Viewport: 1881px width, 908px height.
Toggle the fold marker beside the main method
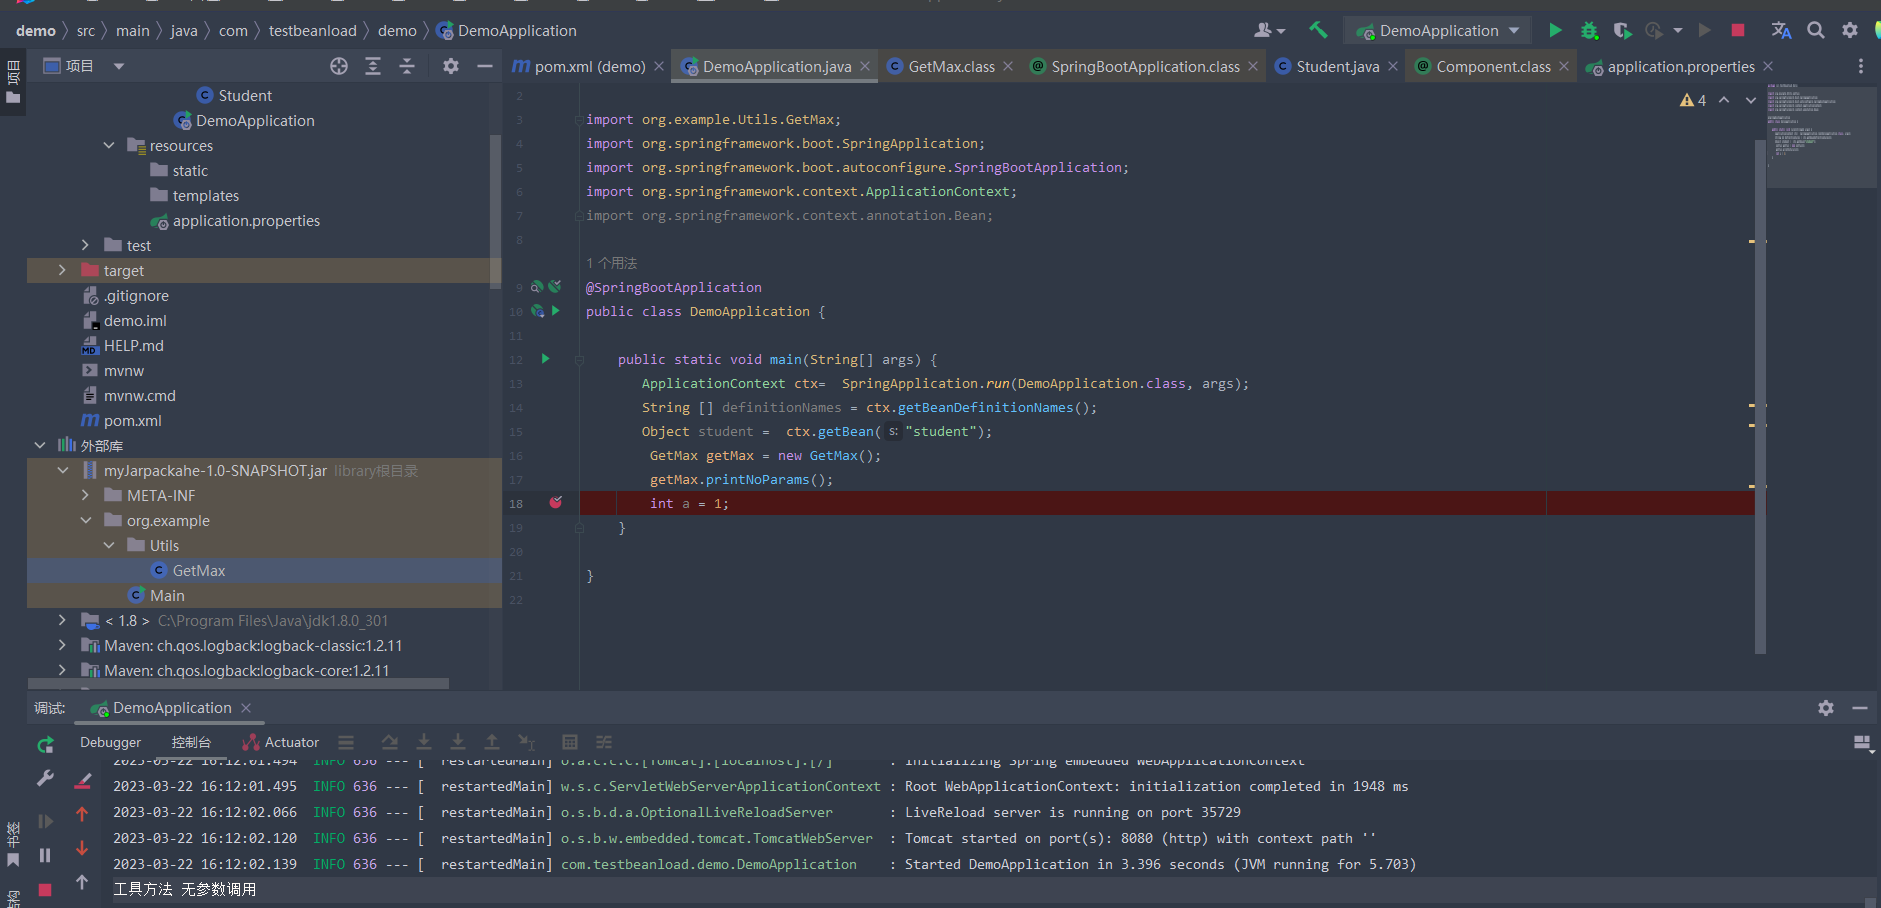point(579,360)
